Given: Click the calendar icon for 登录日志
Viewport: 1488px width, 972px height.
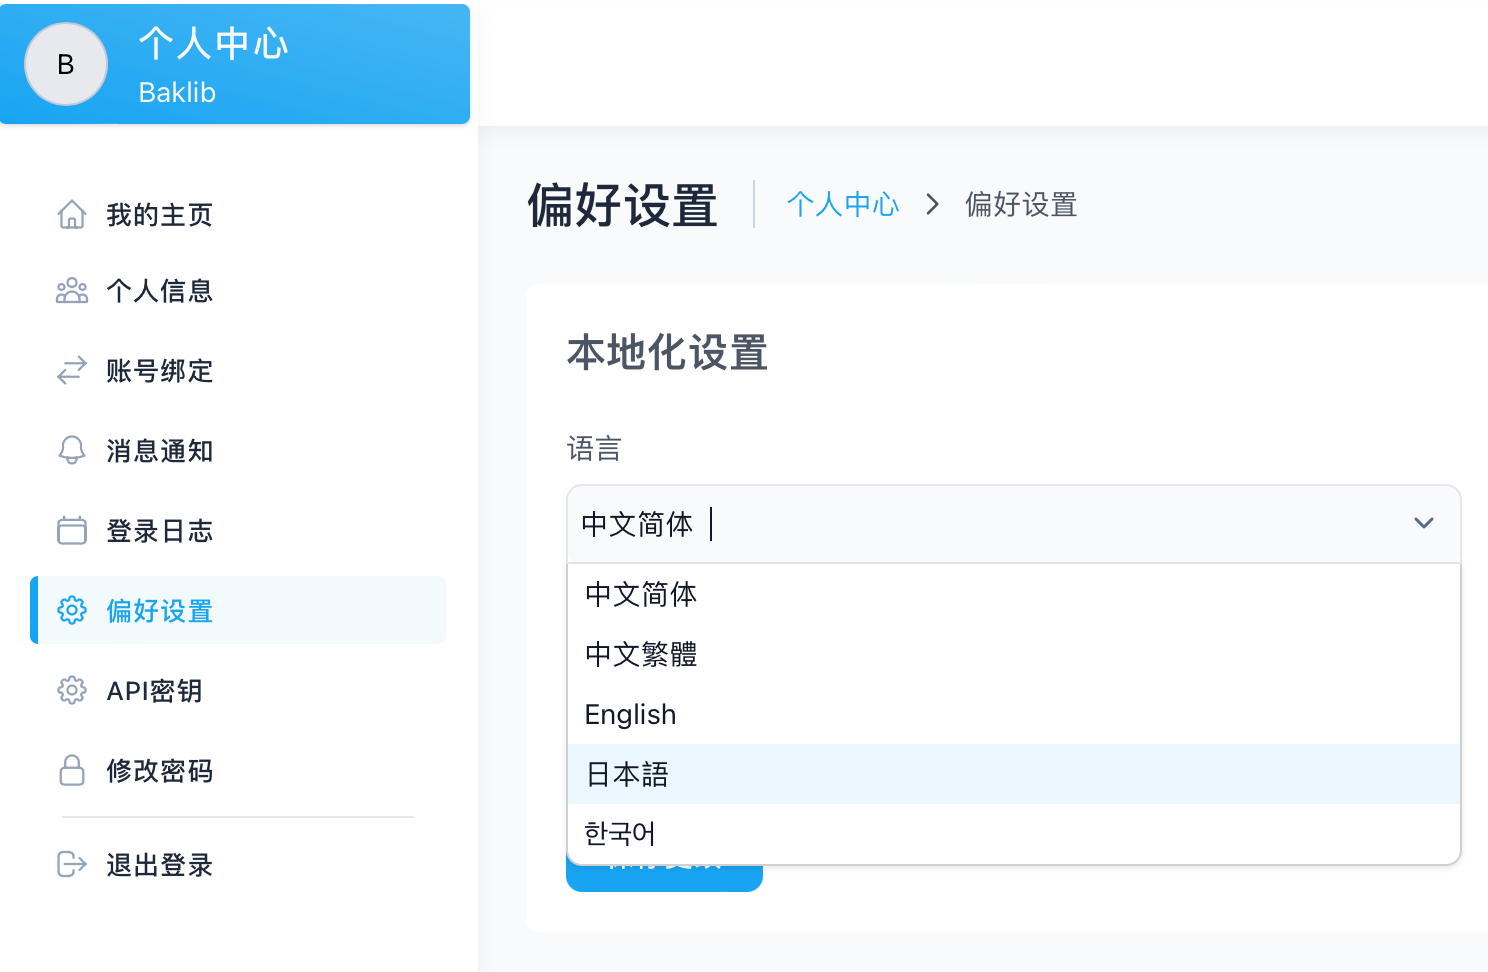Looking at the screenshot, I should pyautogui.click(x=72, y=530).
